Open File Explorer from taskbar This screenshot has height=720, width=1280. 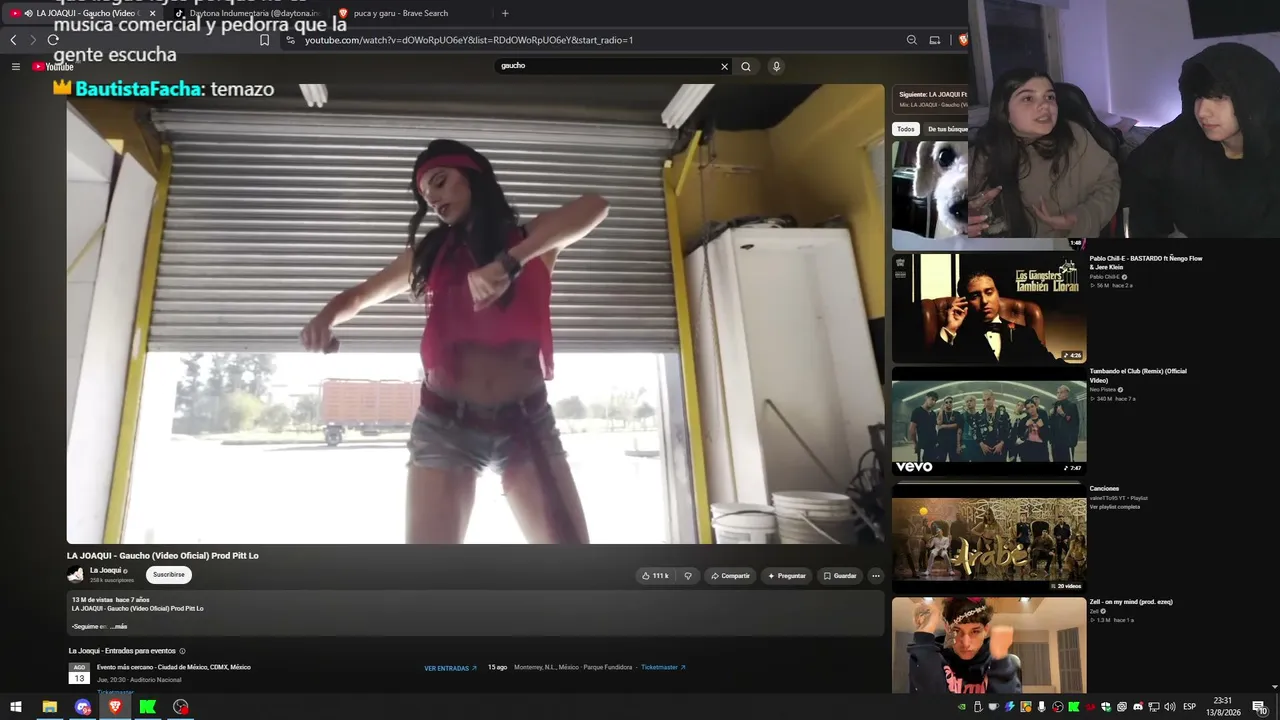pyautogui.click(x=49, y=707)
